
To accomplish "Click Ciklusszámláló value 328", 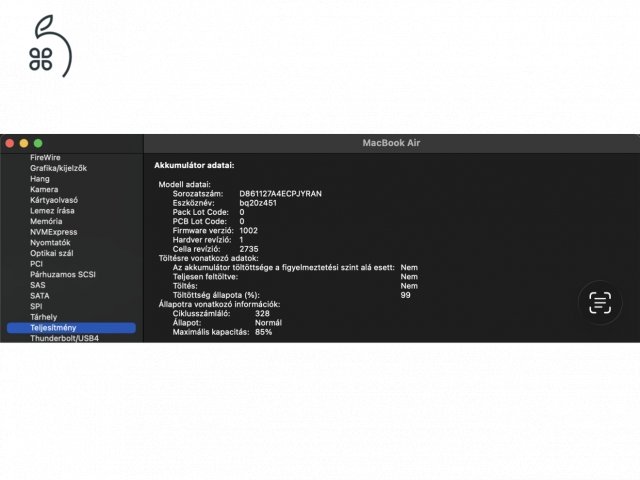I will 262,313.
